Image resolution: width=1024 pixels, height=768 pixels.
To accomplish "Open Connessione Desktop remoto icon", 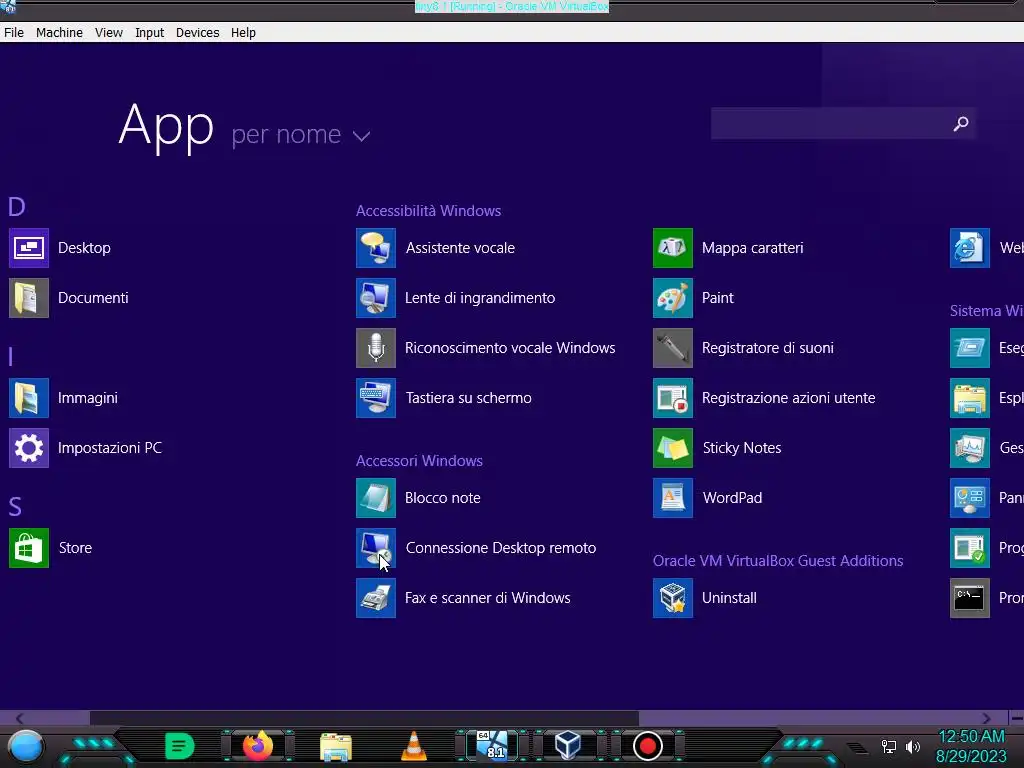I will pyautogui.click(x=376, y=548).
